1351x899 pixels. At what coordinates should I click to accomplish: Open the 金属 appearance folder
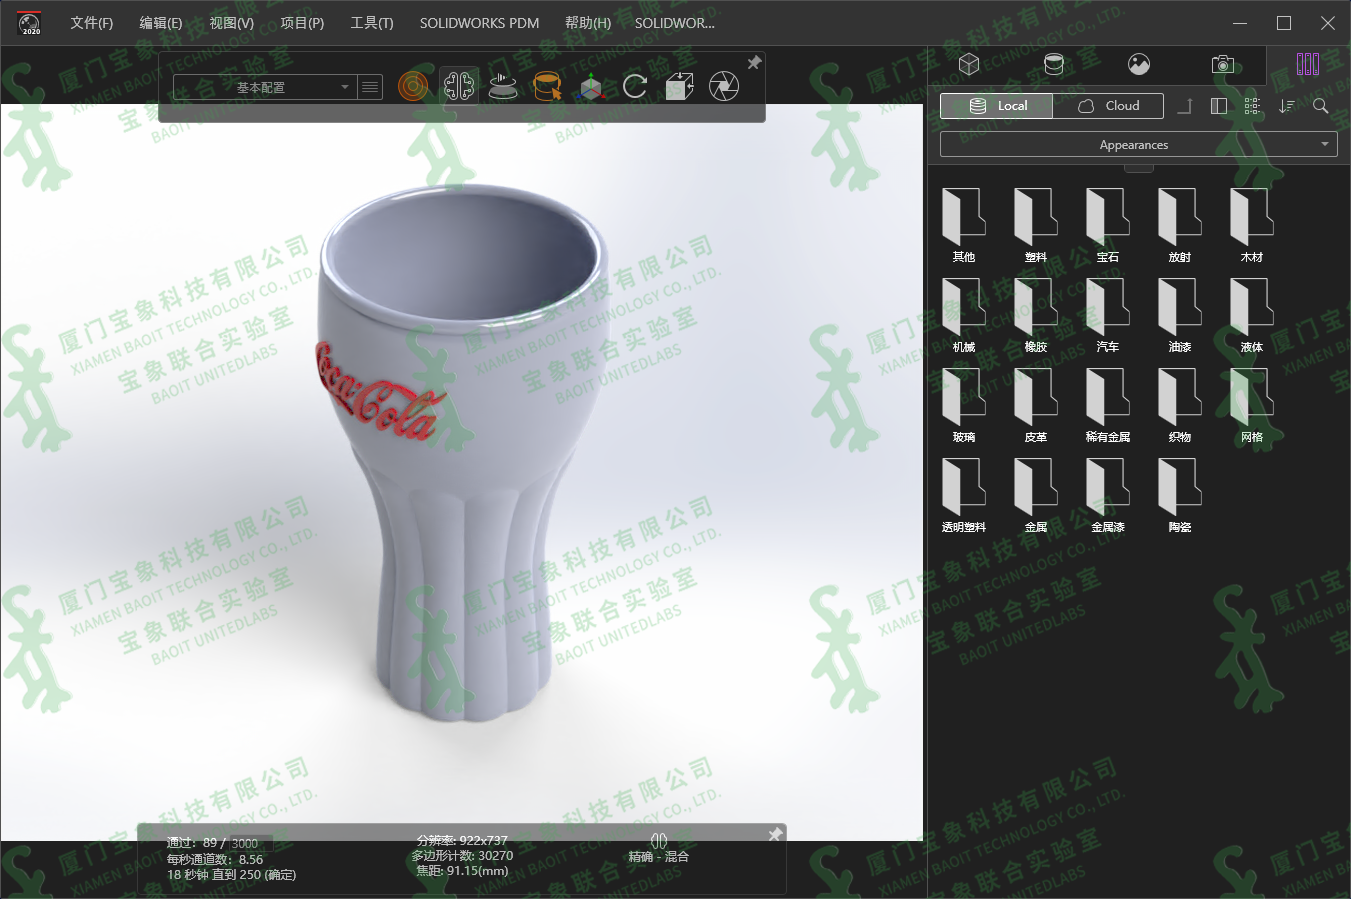coord(1036,495)
